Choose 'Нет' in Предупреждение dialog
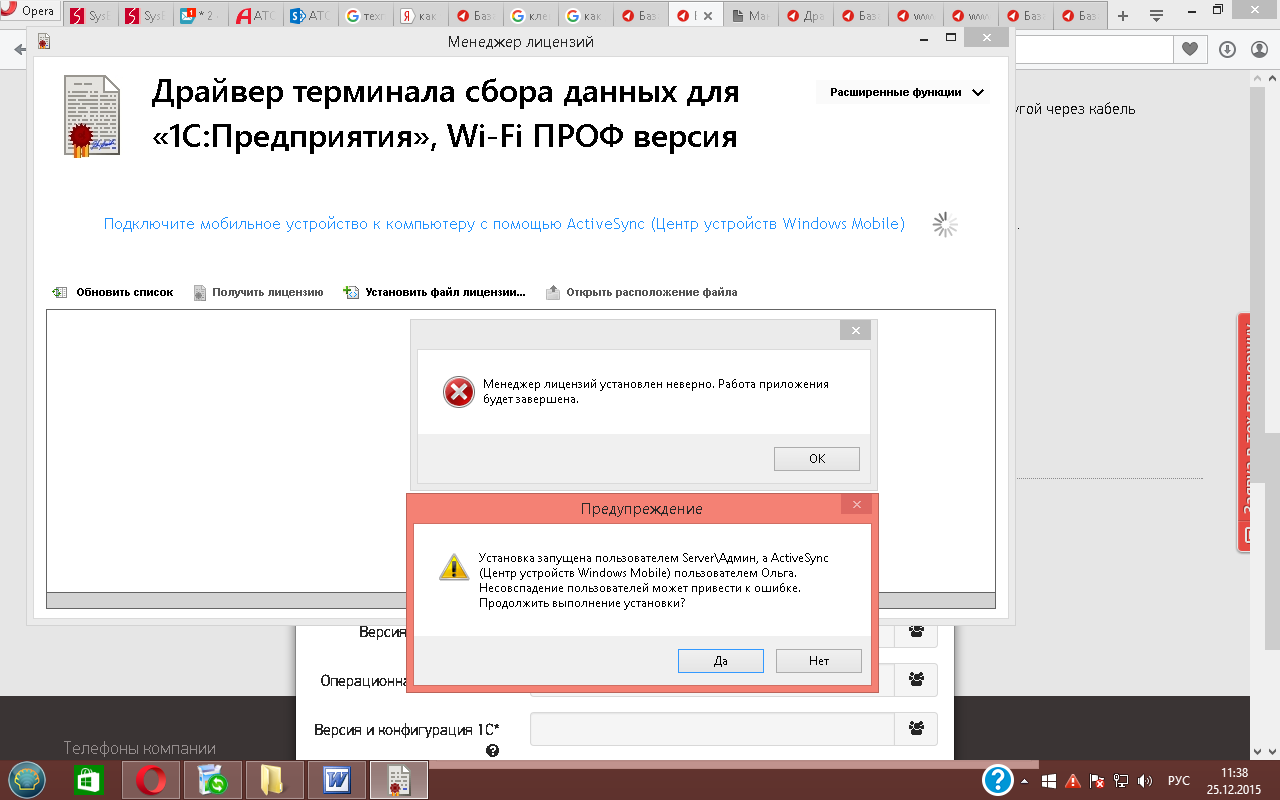 [x=819, y=661]
